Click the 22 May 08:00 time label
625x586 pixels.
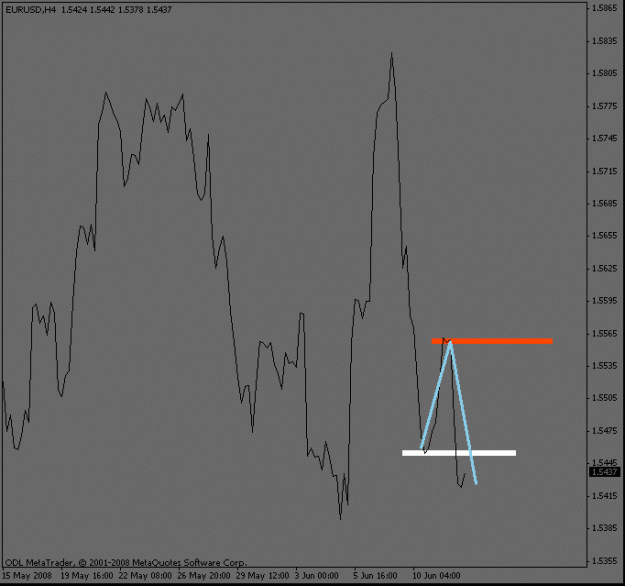tap(145, 576)
